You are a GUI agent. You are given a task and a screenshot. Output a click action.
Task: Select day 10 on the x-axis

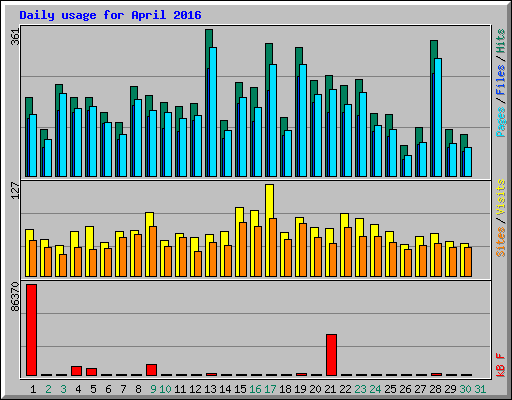(x=165, y=389)
